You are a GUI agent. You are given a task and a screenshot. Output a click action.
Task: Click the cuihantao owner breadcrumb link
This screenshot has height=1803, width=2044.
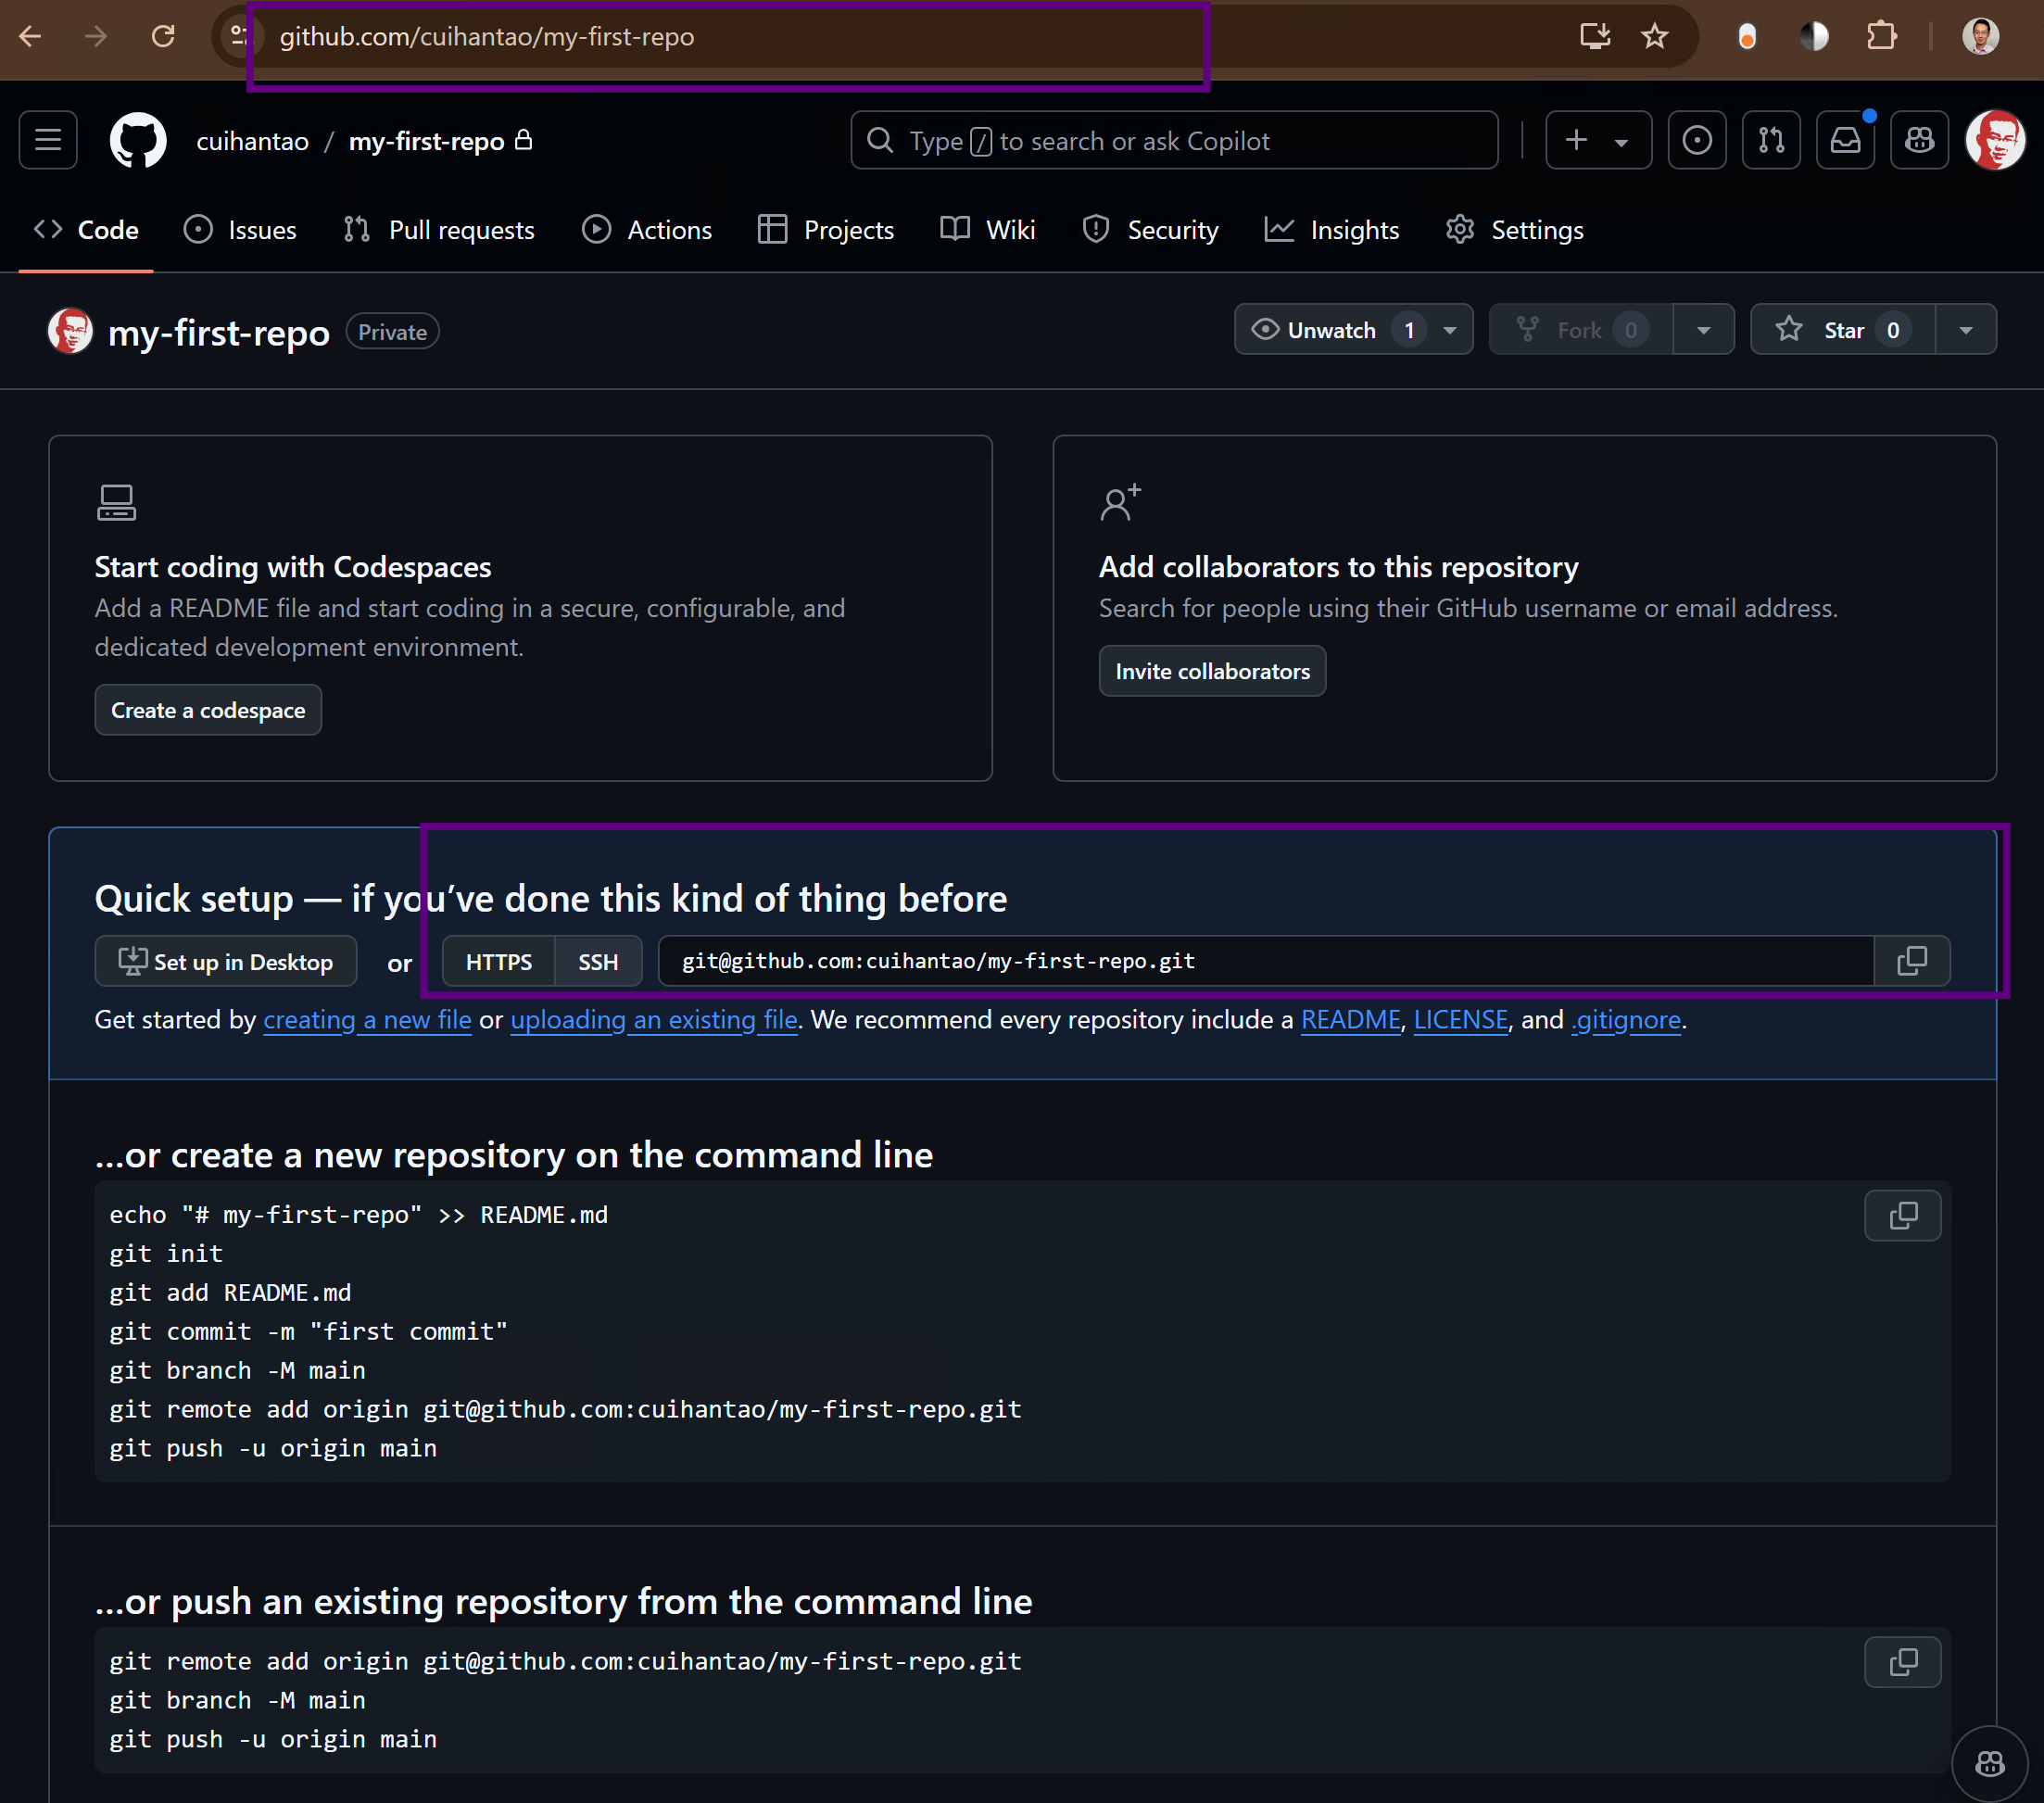(x=252, y=141)
